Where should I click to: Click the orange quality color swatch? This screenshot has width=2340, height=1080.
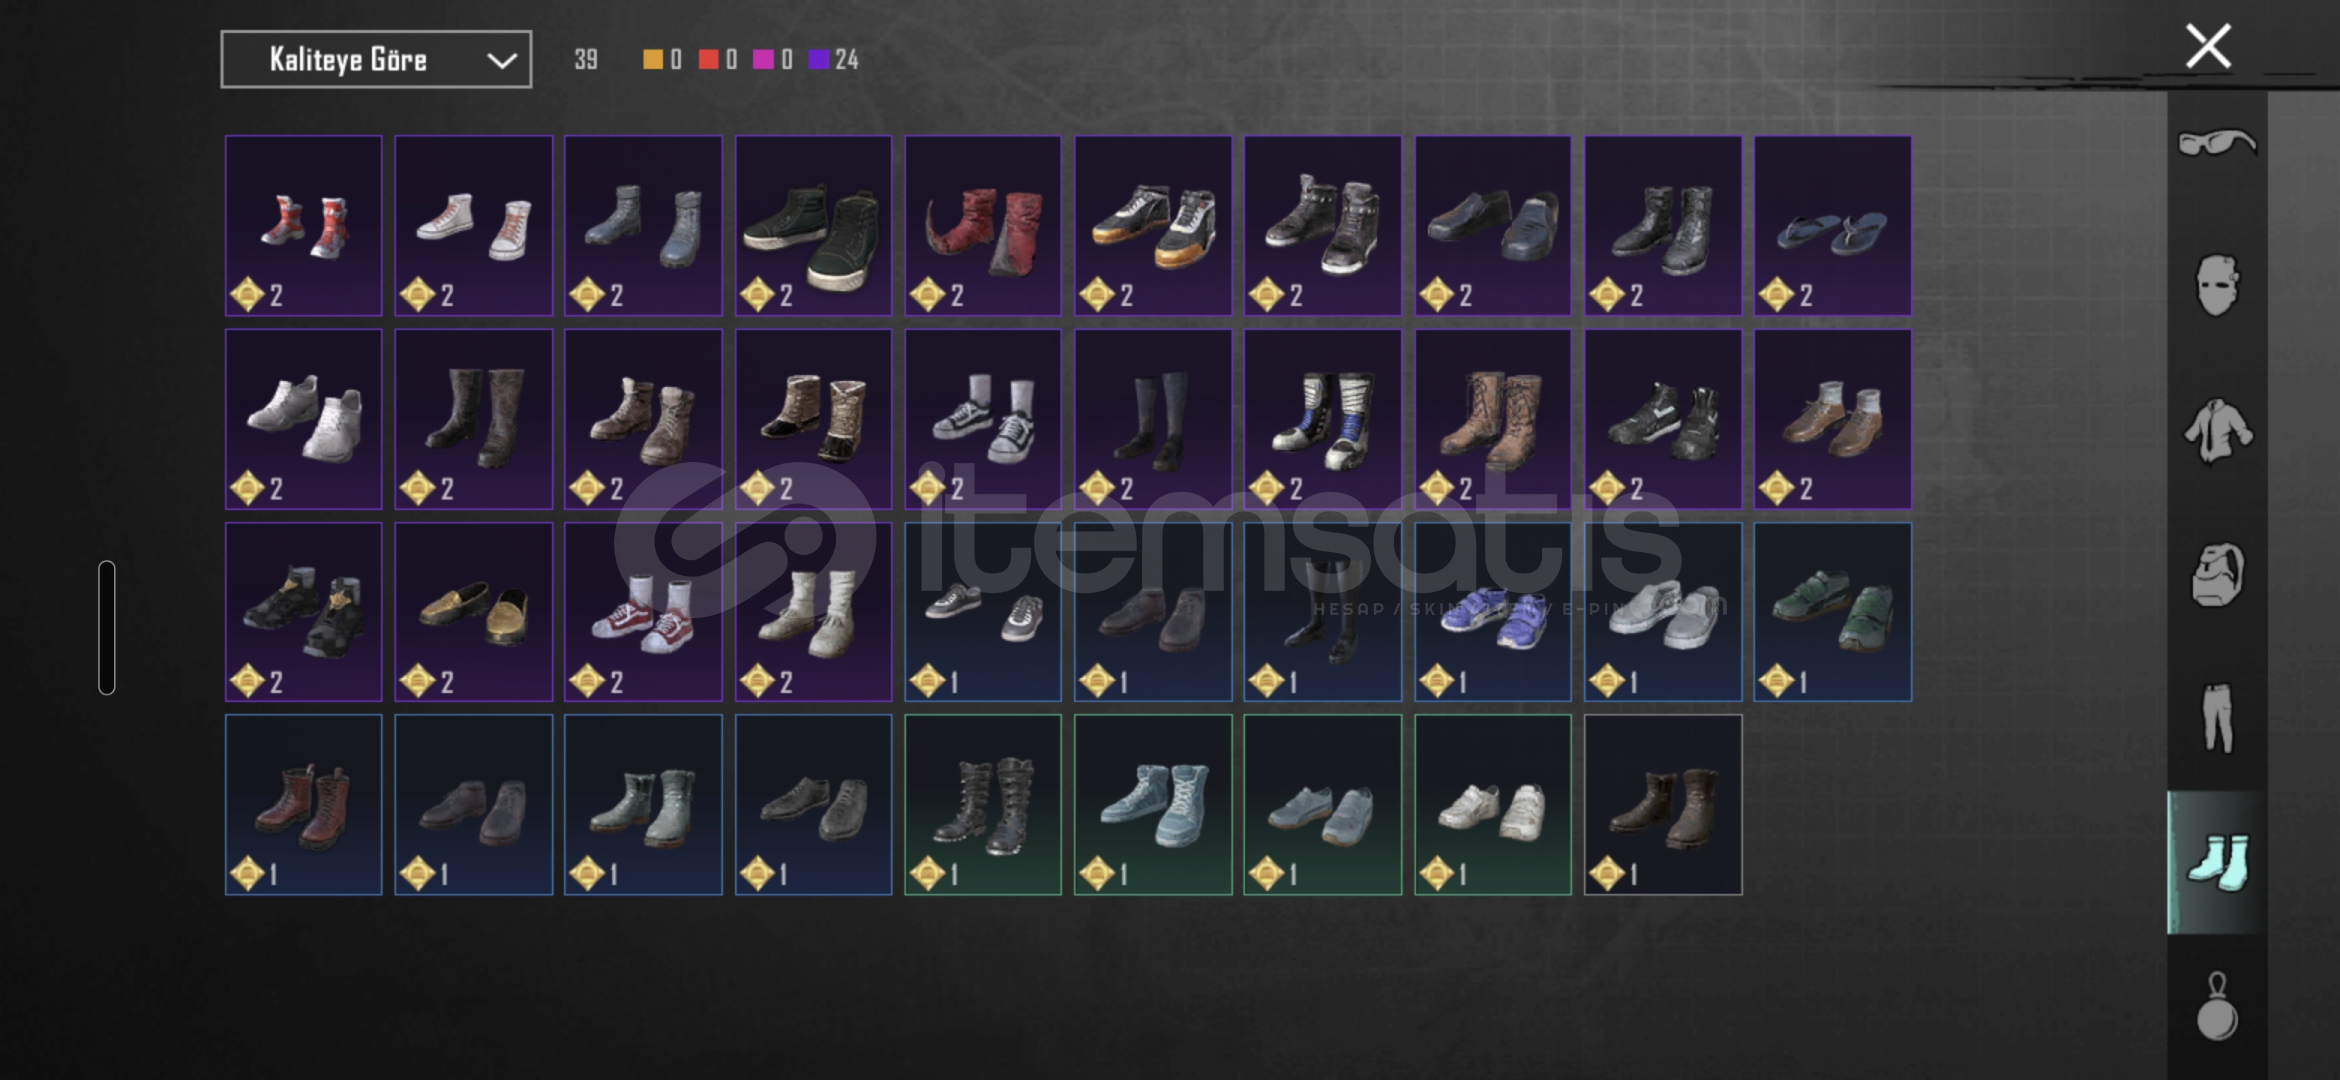point(652,60)
